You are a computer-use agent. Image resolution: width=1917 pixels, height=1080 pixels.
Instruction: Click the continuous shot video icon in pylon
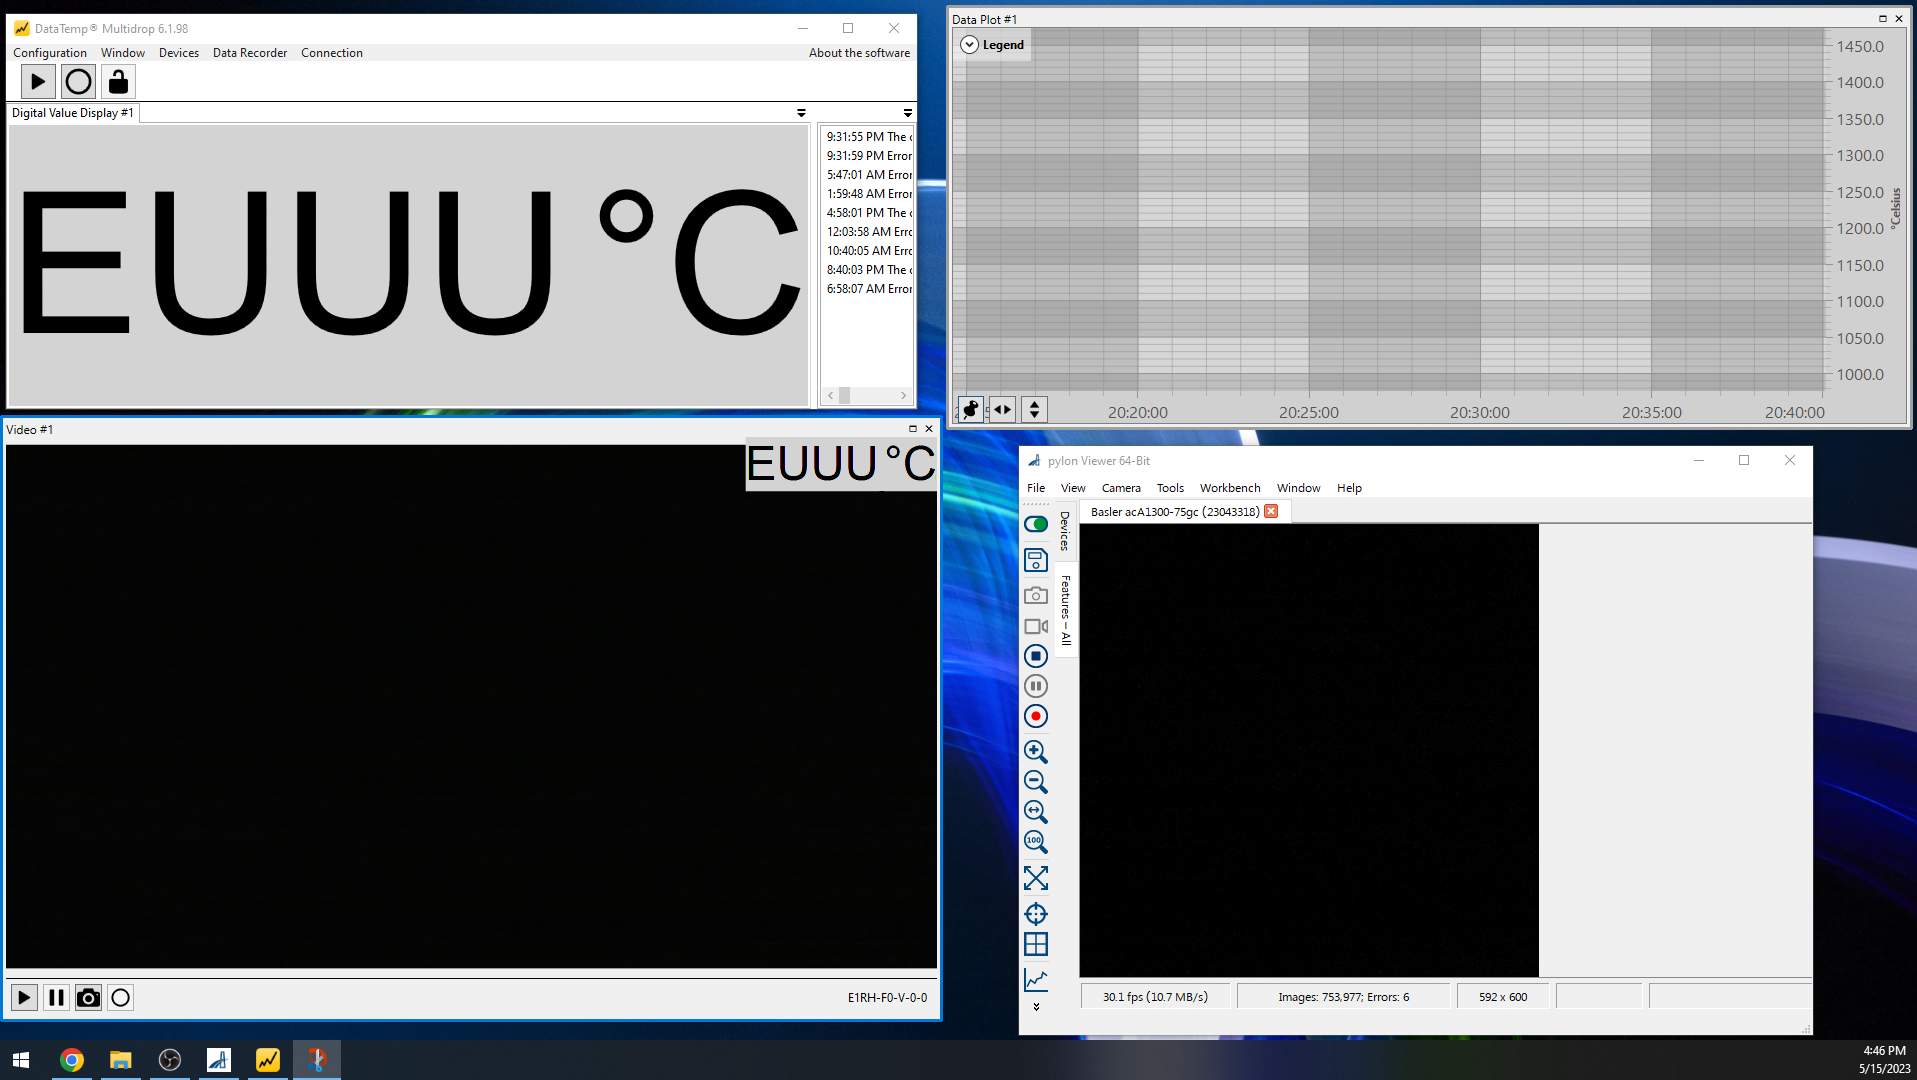[1036, 627]
